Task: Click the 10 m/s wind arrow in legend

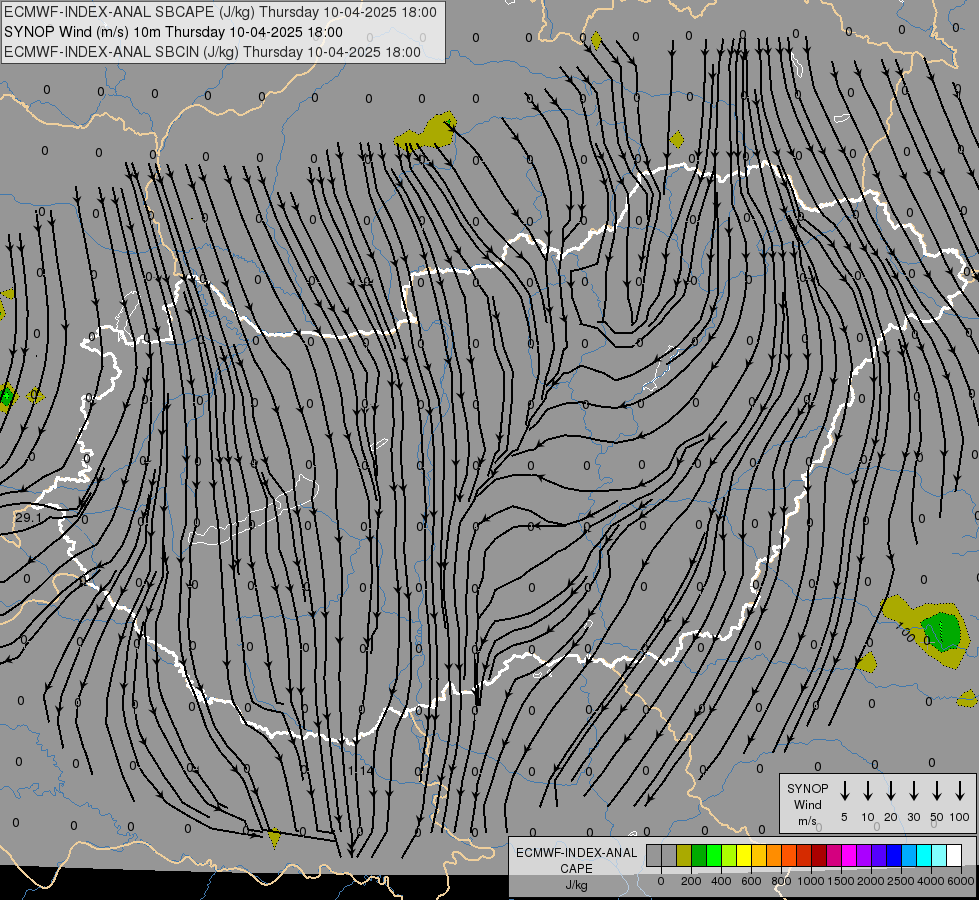Action: click(x=868, y=791)
